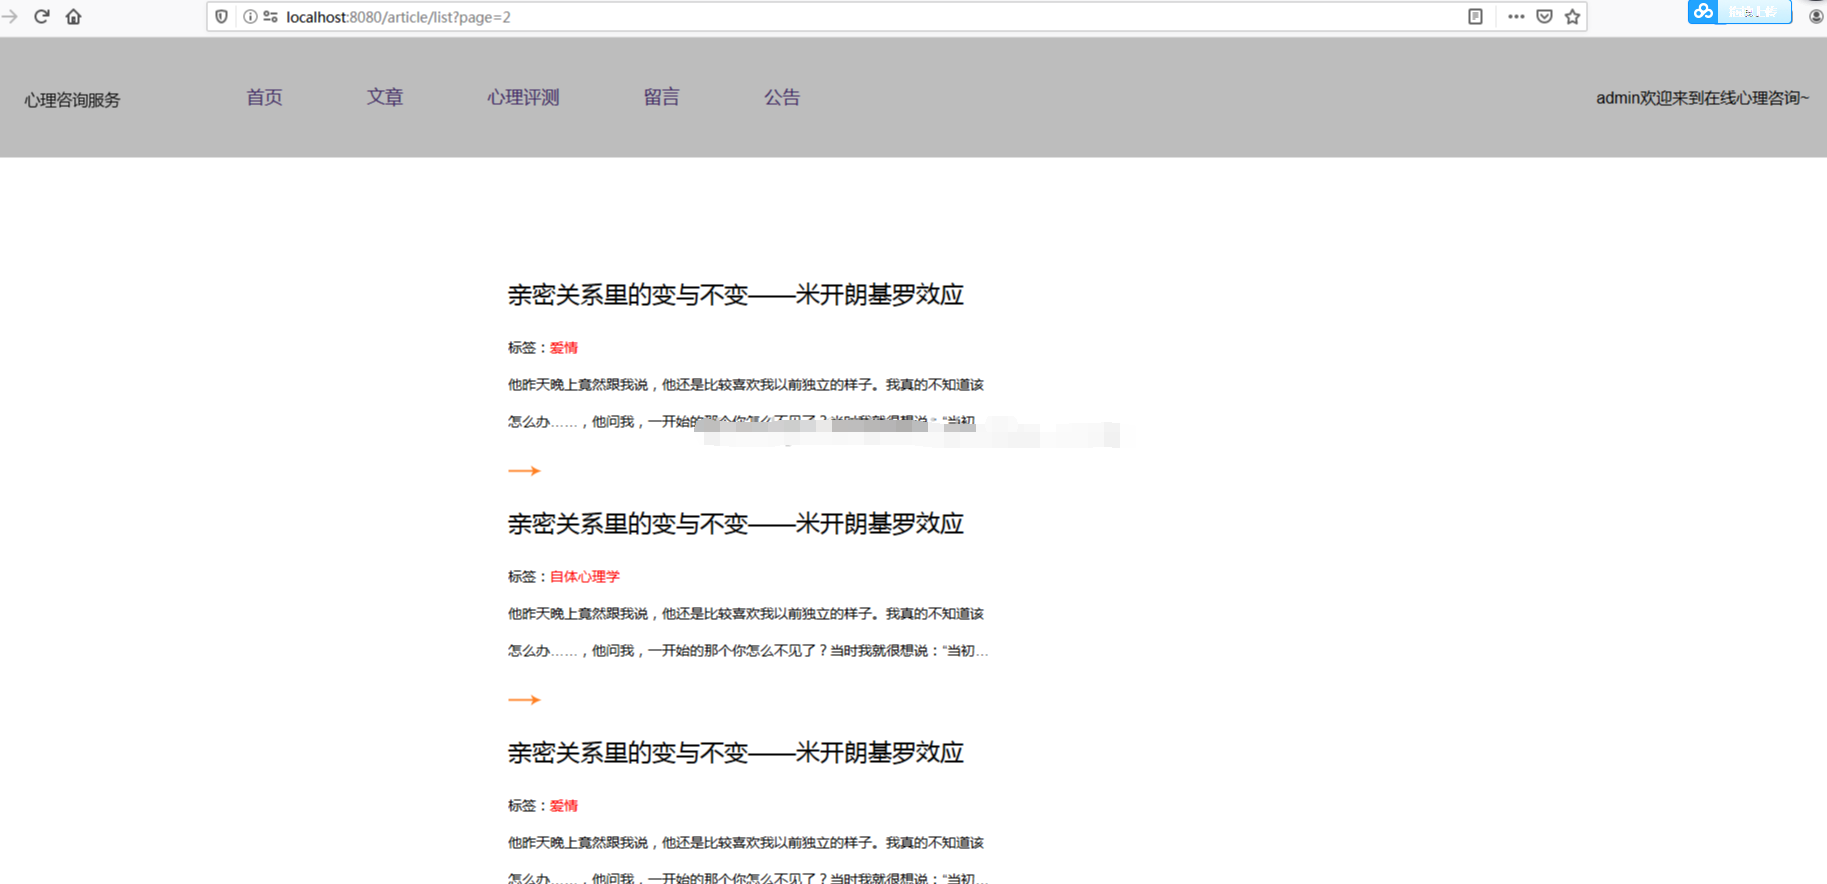This screenshot has width=1827, height=884.
Task: Open first article title 亲密关系里的变与不变
Action: (735, 295)
